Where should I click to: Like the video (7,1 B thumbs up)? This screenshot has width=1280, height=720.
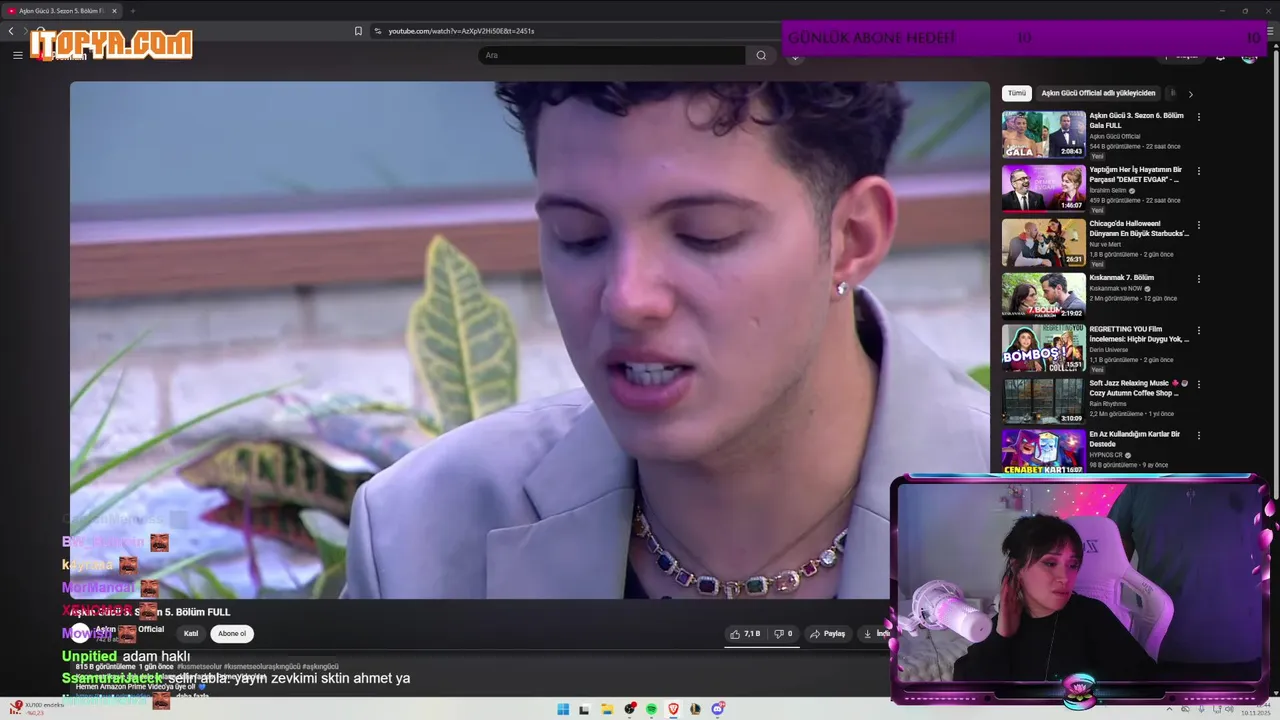(x=745, y=633)
